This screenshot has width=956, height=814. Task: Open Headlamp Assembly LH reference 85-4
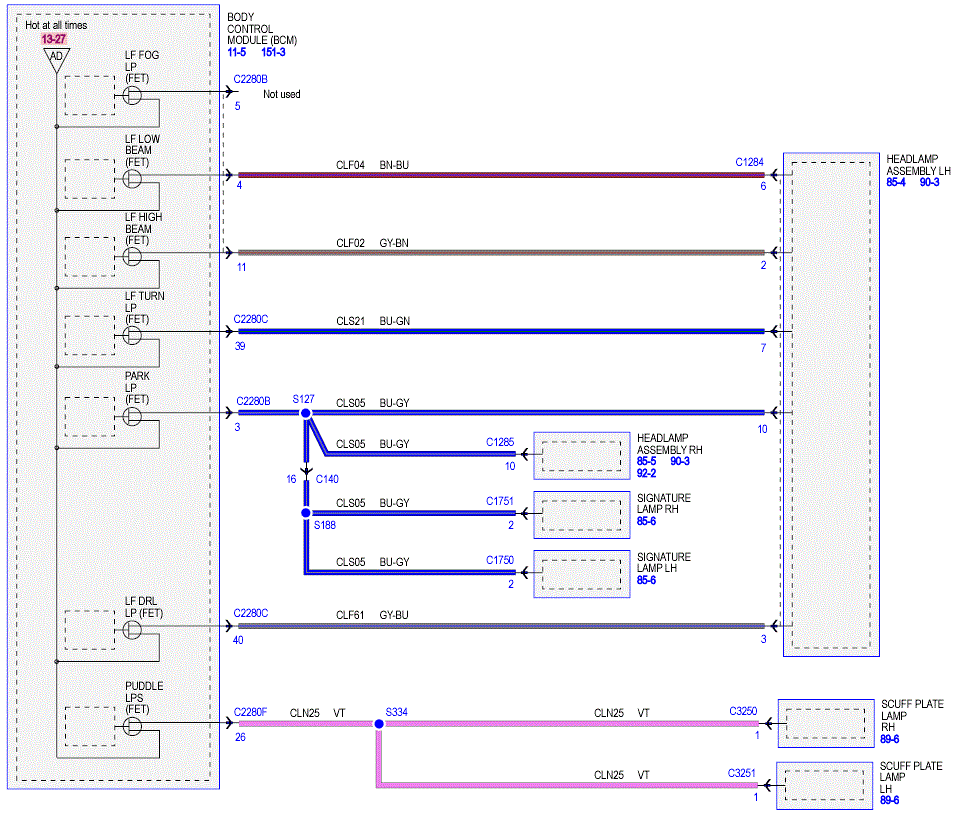pos(896,182)
